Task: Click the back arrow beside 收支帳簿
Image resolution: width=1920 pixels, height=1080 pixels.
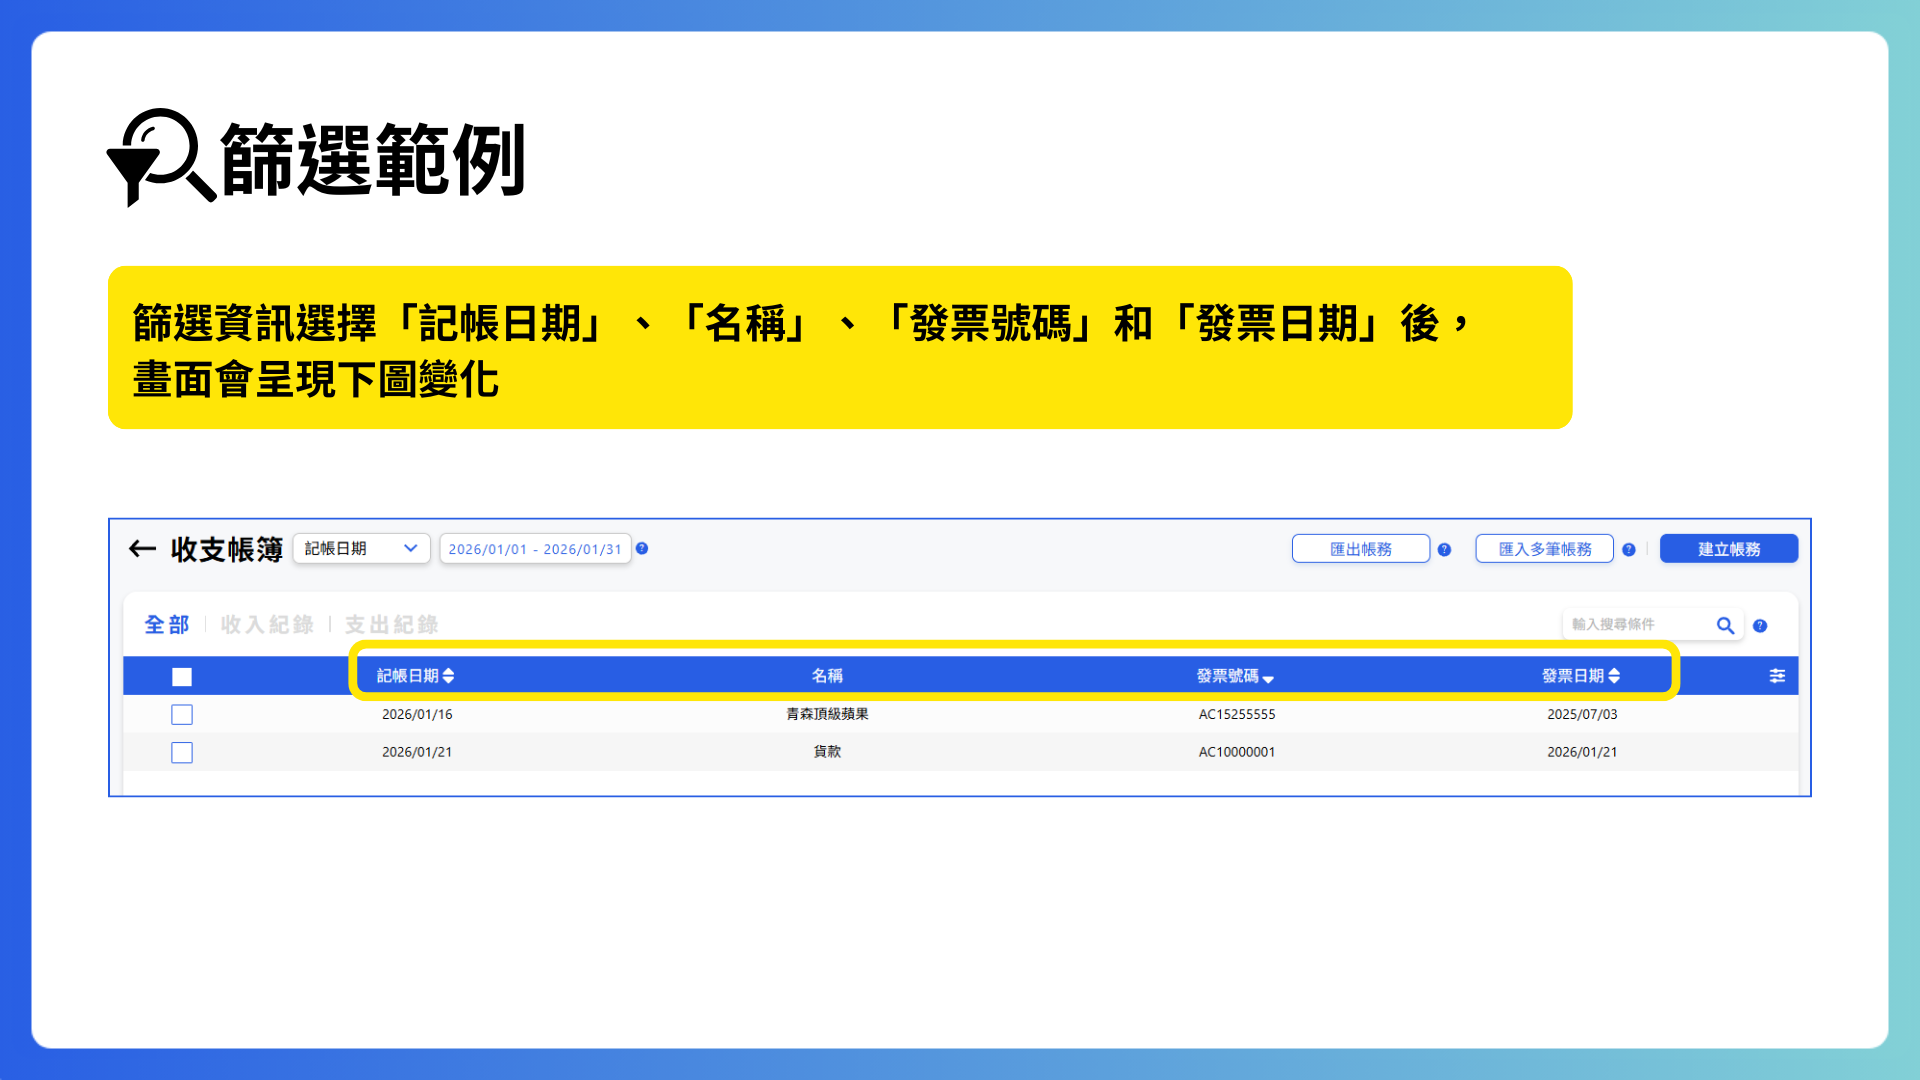Action: (x=141, y=549)
